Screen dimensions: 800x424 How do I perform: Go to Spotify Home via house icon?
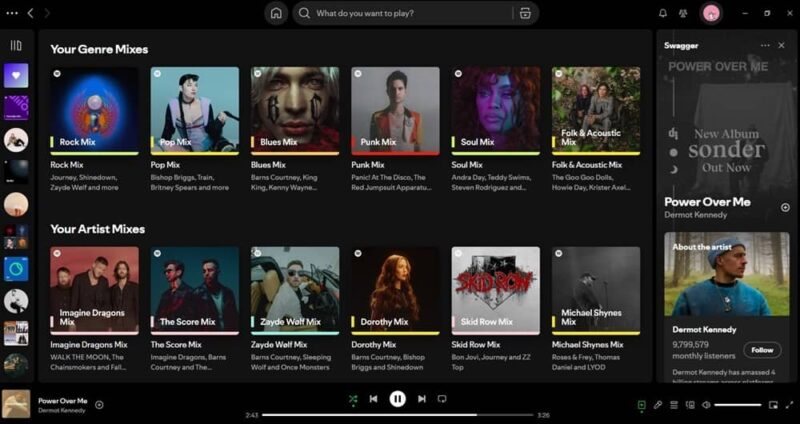276,13
